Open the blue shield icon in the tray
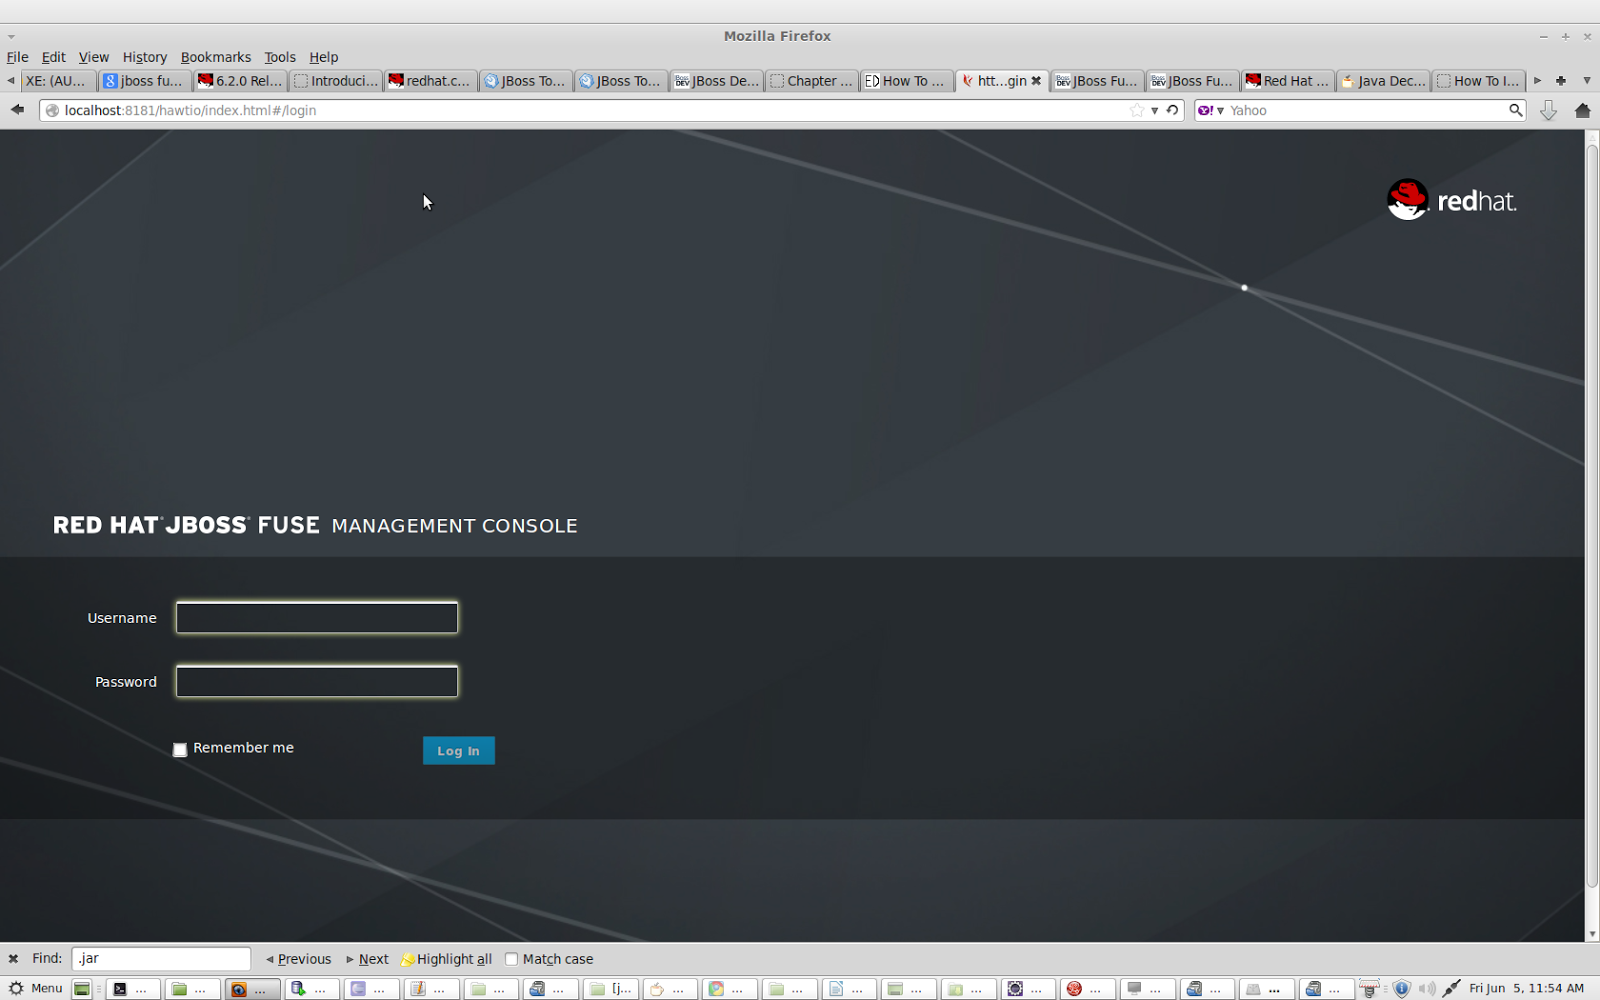The width and height of the screenshot is (1600, 1000). [1401, 989]
